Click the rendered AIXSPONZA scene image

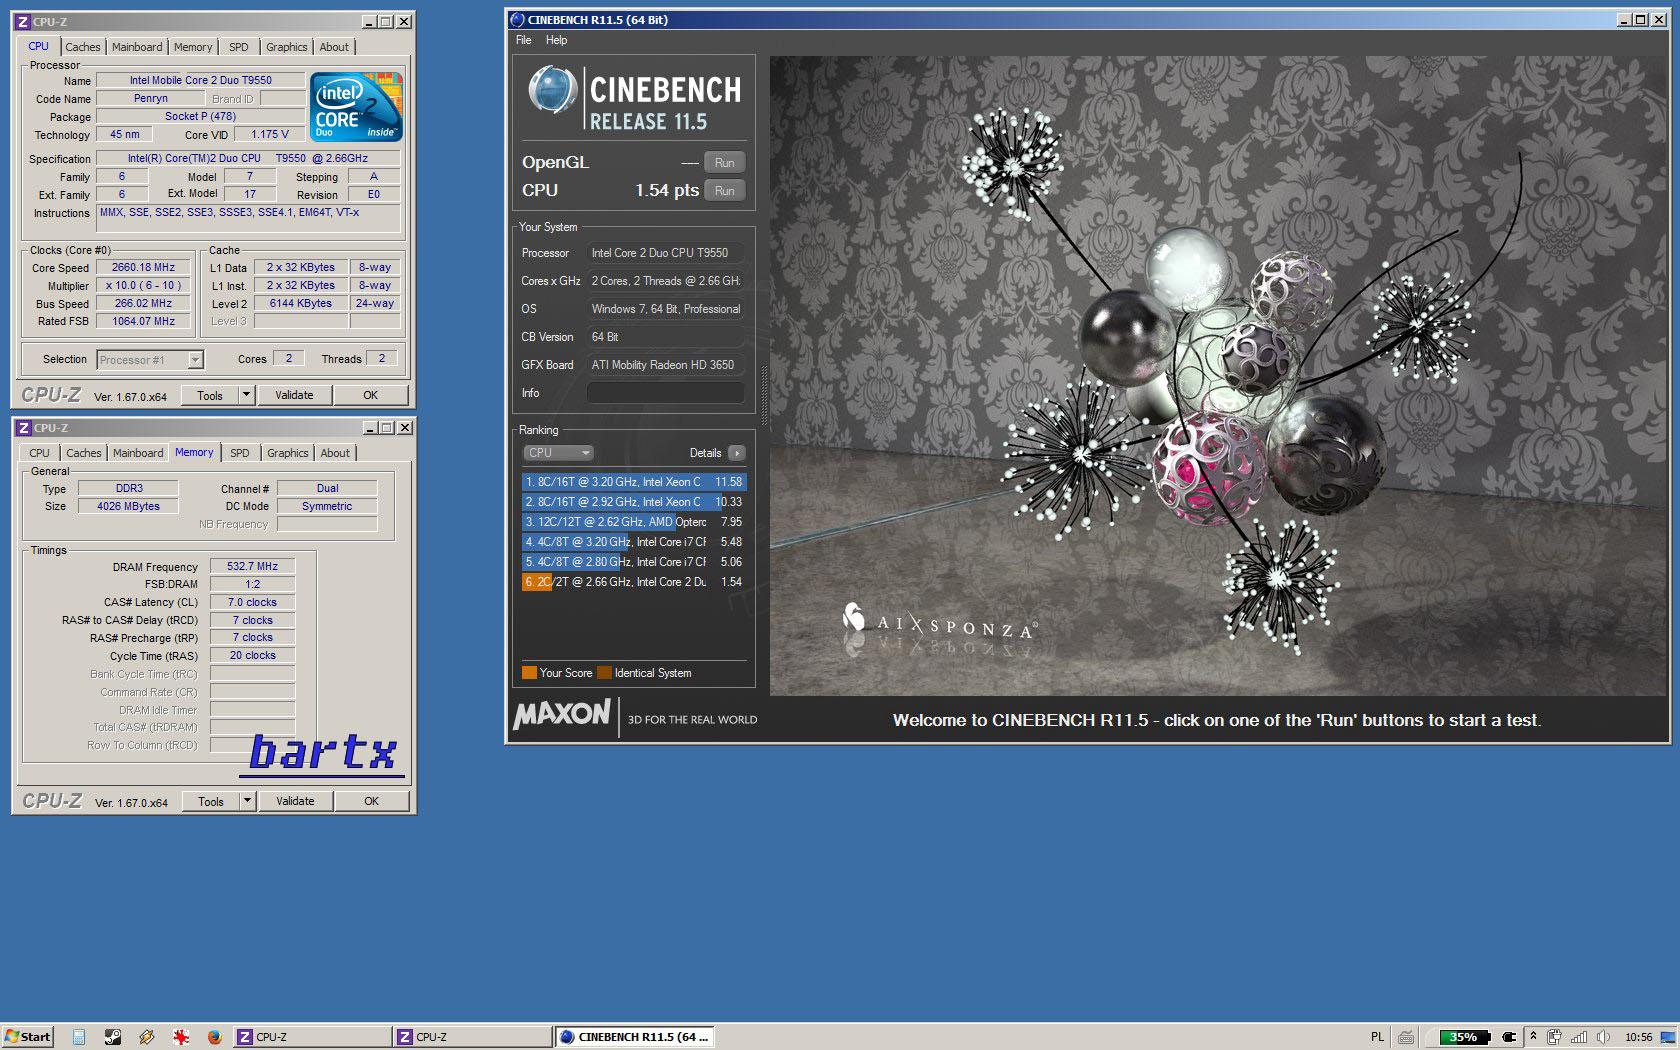pyautogui.click(x=1216, y=376)
